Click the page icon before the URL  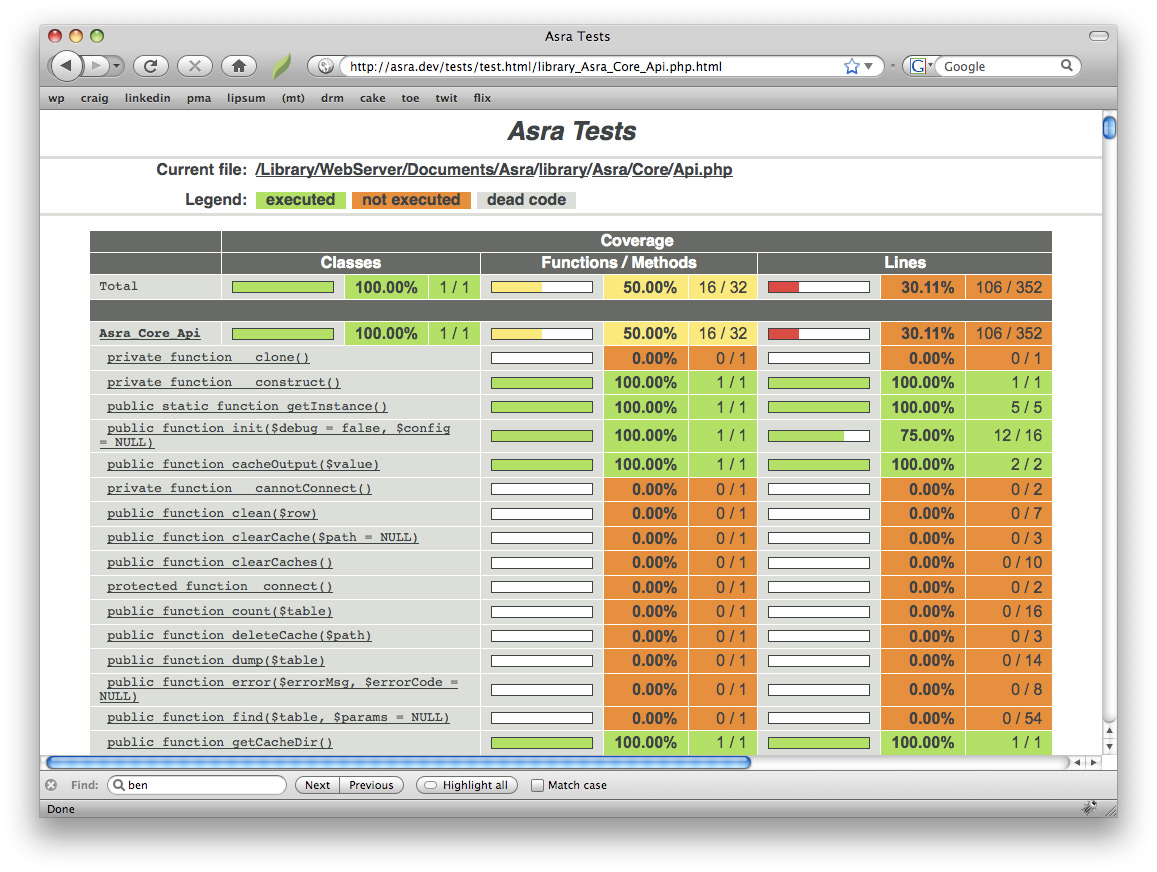tap(324, 66)
